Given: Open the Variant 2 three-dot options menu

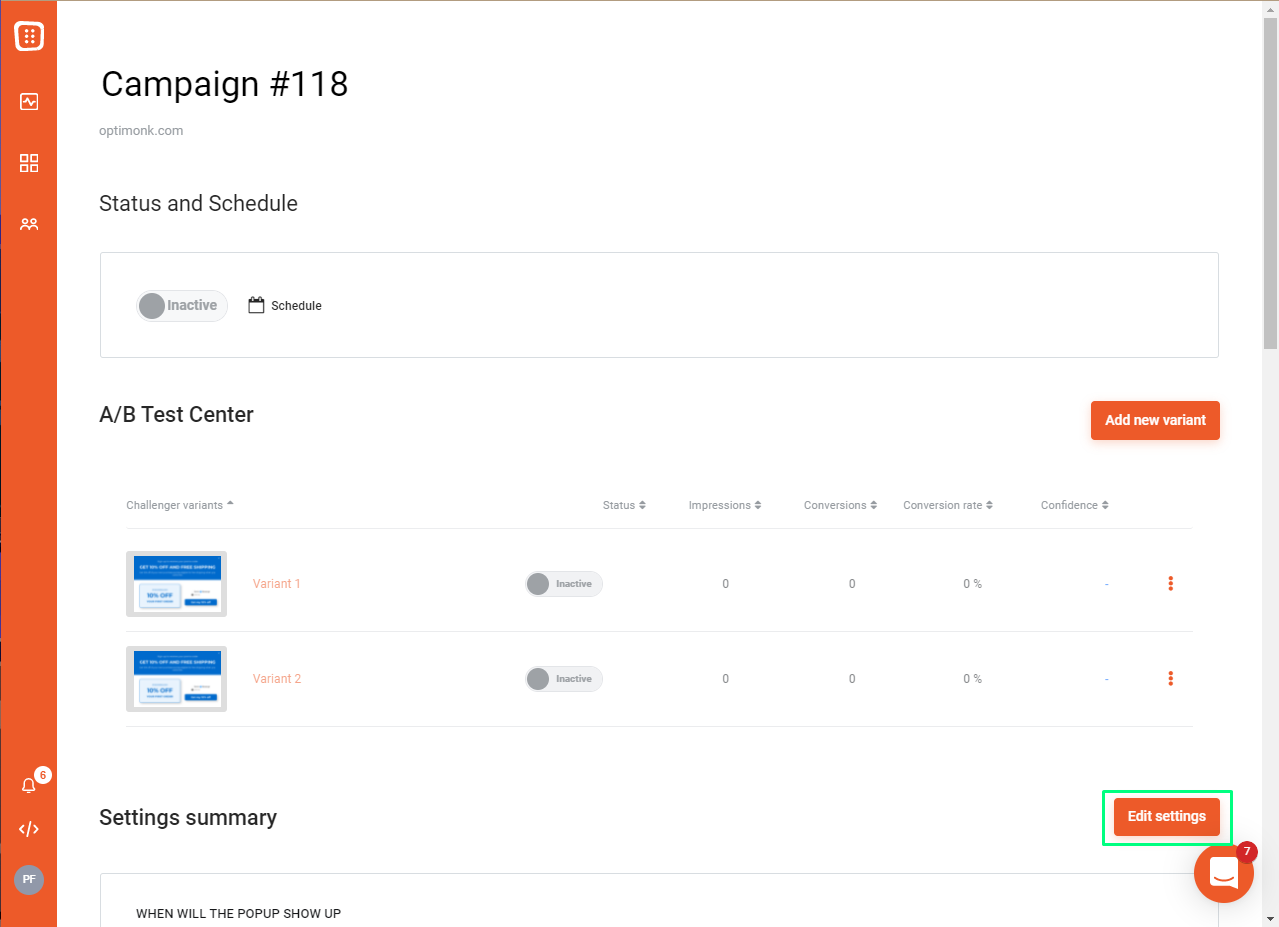Looking at the screenshot, I should [1170, 678].
